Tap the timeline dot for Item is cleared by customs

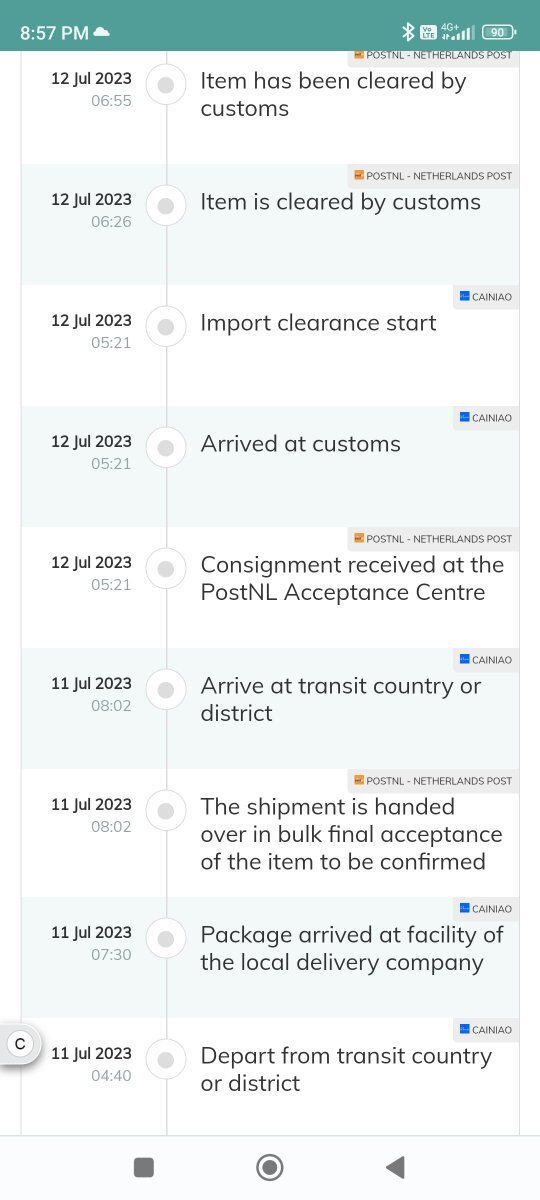pyautogui.click(x=166, y=207)
